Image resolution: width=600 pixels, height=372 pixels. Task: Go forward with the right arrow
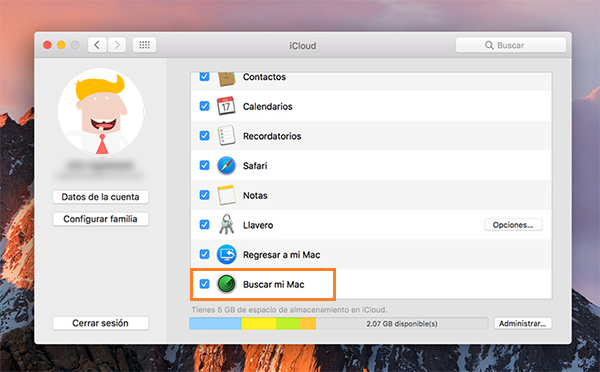click(x=117, y=45)
